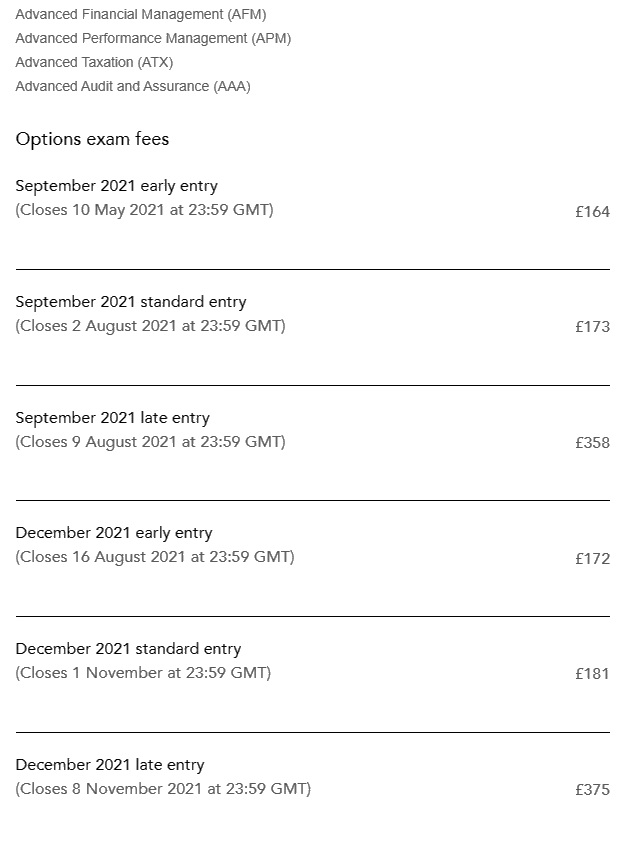Select the £375 late entry fee
The height and width of the screenshot is (857, 622).
coord(592,790)
